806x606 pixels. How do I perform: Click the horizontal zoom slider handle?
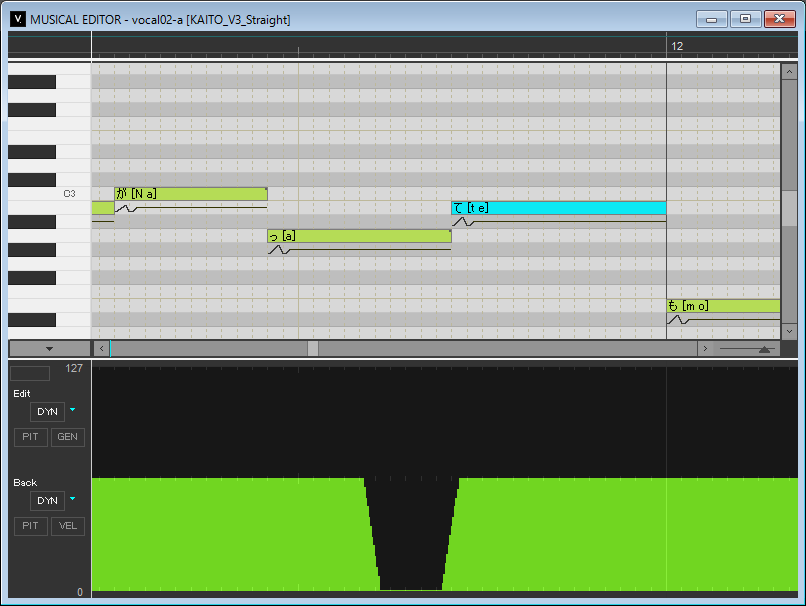[x=764, y=350]
